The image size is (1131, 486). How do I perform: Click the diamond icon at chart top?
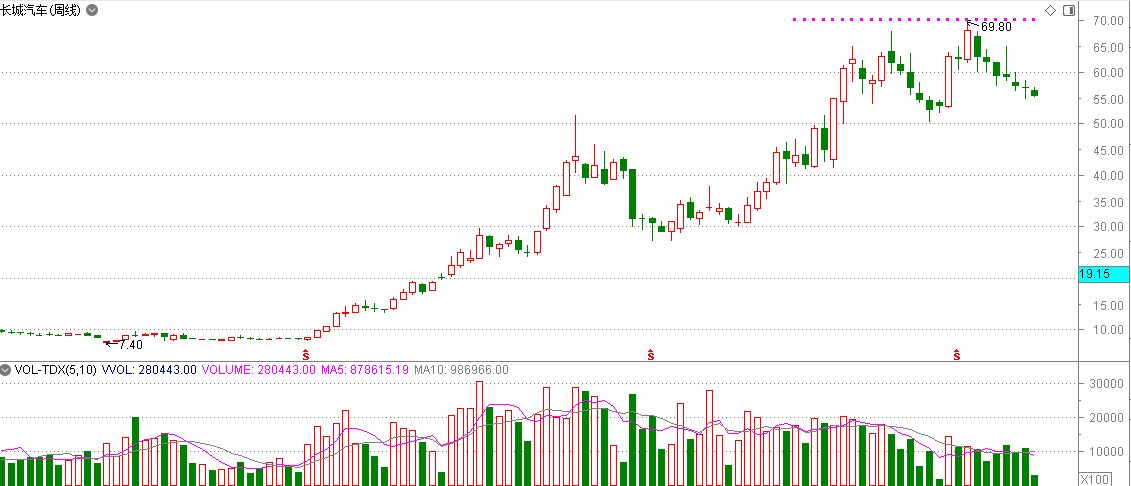coord(1050,10)
